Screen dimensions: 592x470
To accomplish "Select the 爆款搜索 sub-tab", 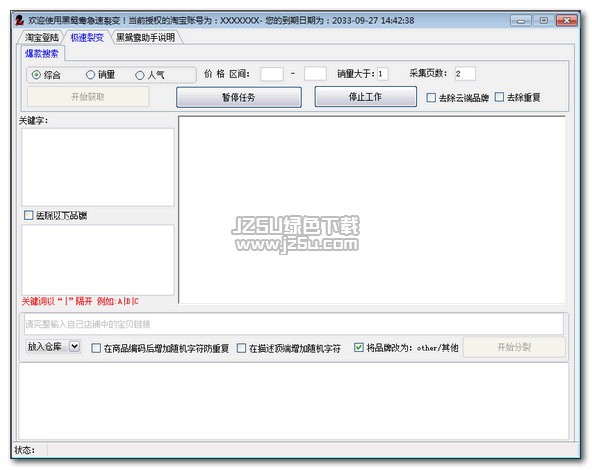I will (42, 54).
